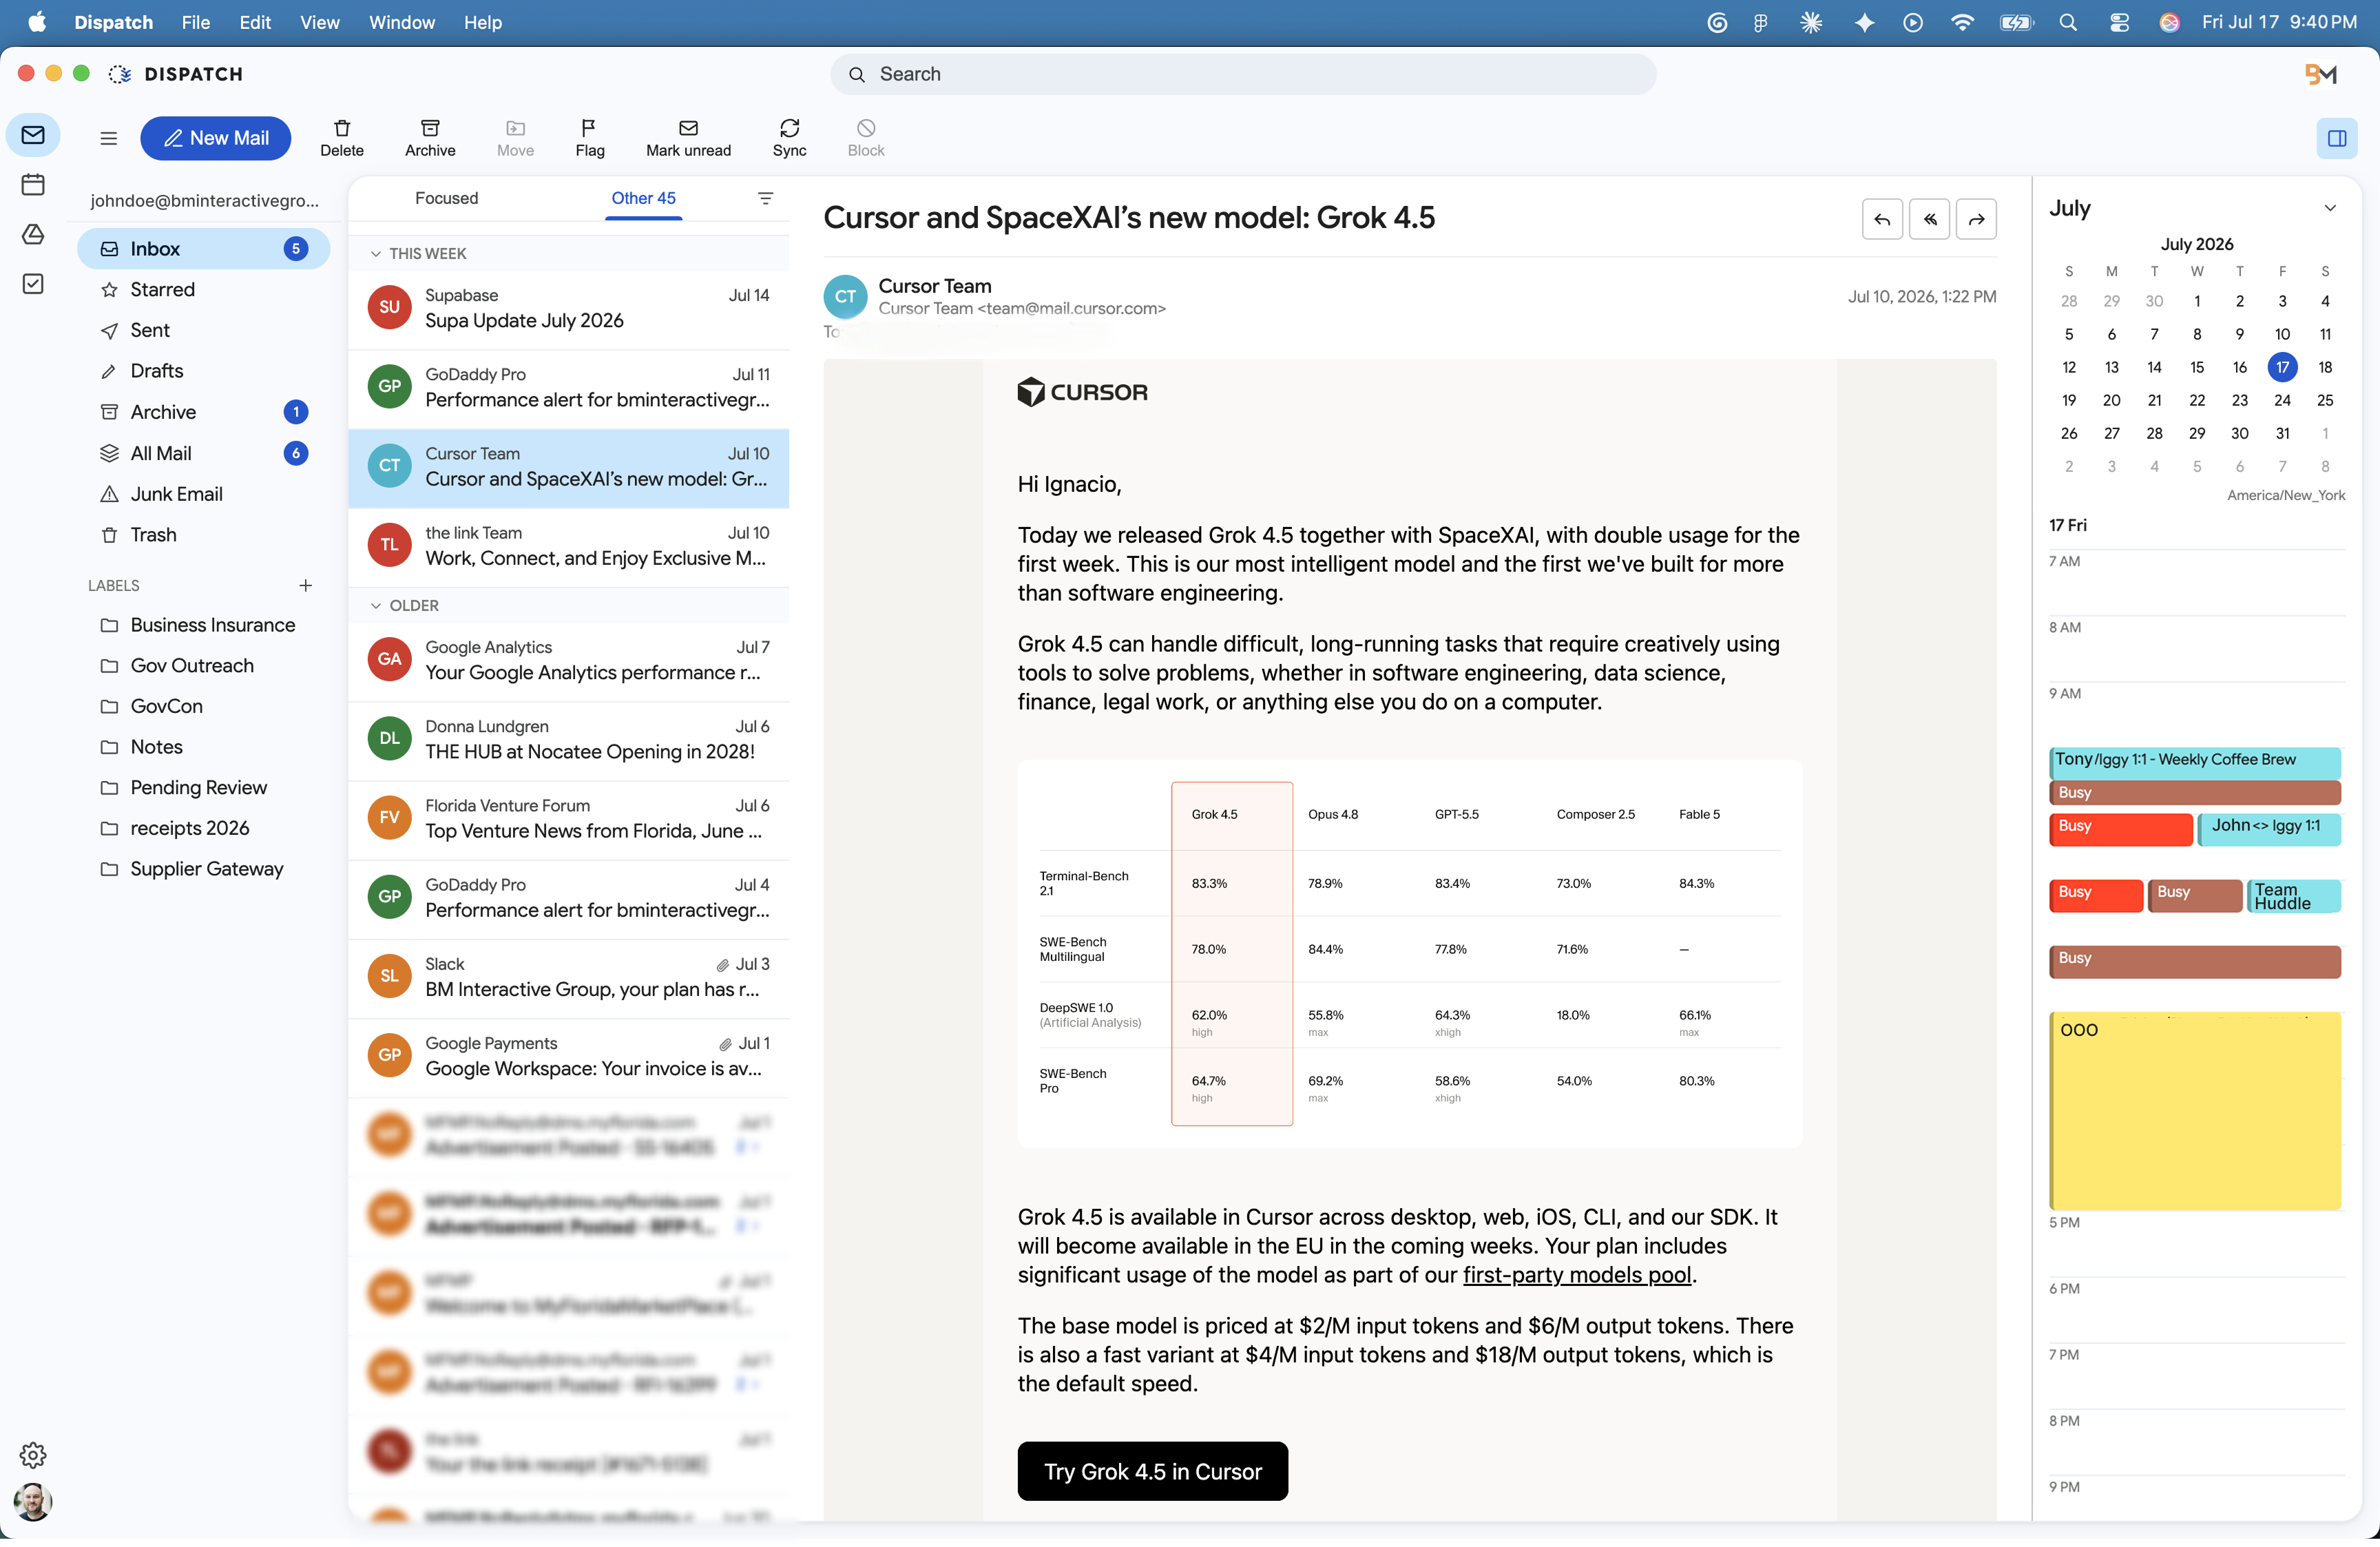Add a new label with plus icon
This screenshot has height=1547, width=2380.
[306, 585]
